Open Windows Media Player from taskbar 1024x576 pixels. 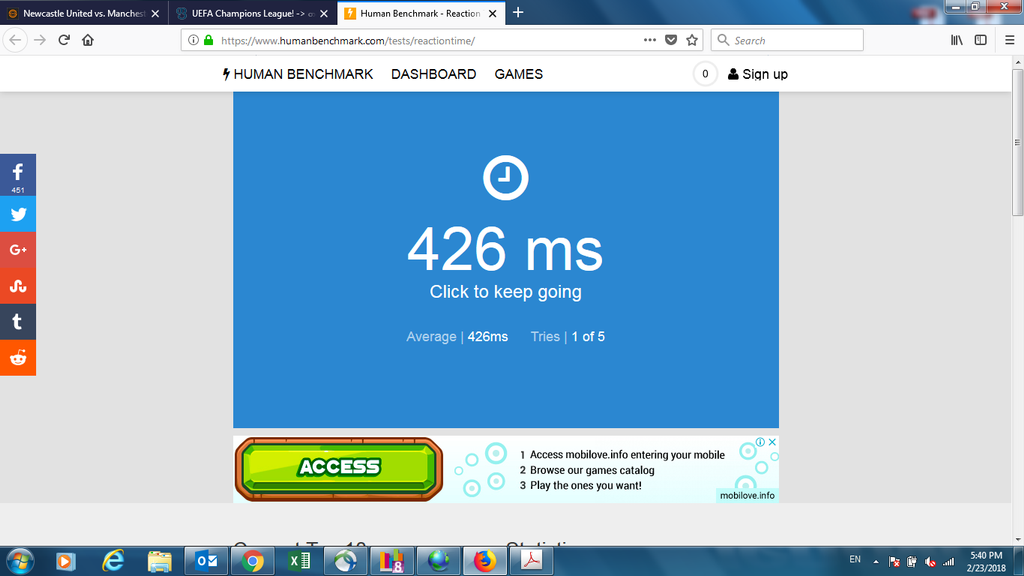coord(65,561)
